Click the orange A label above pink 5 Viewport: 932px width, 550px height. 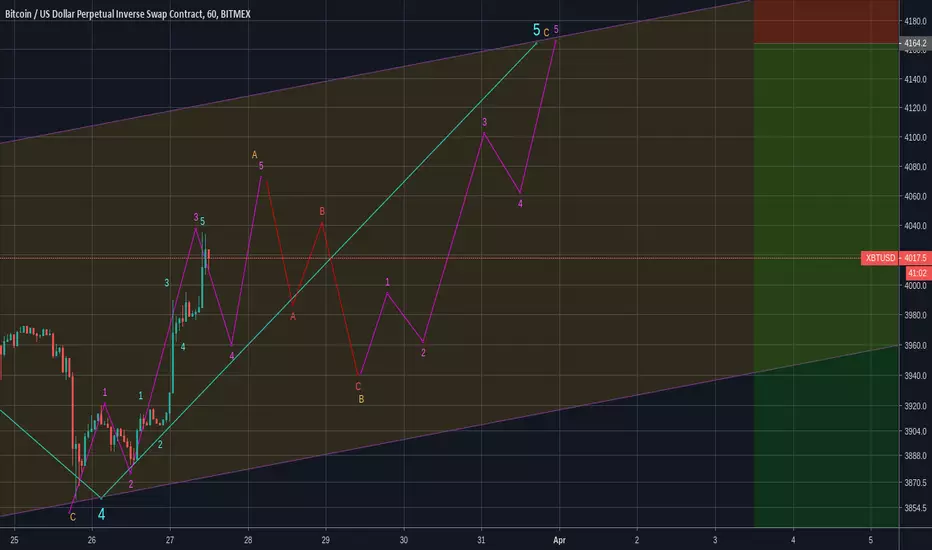coord(254,155)
